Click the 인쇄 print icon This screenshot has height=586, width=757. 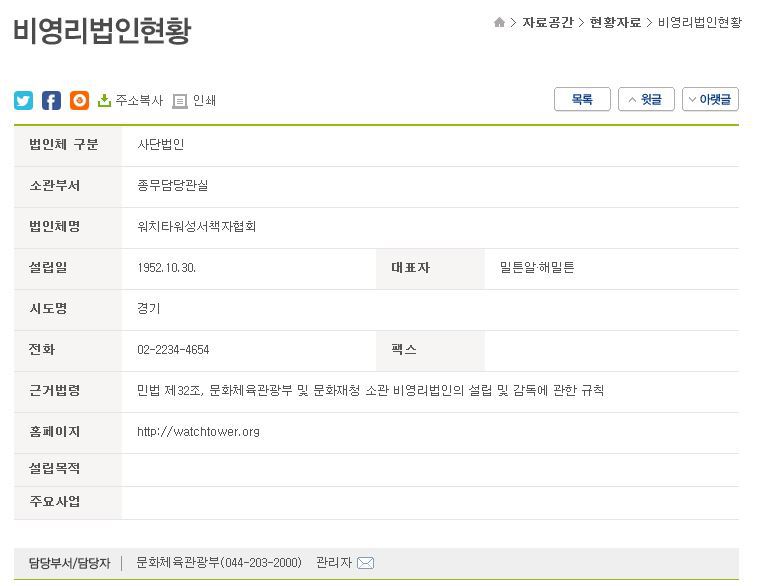tap(180, 101)
